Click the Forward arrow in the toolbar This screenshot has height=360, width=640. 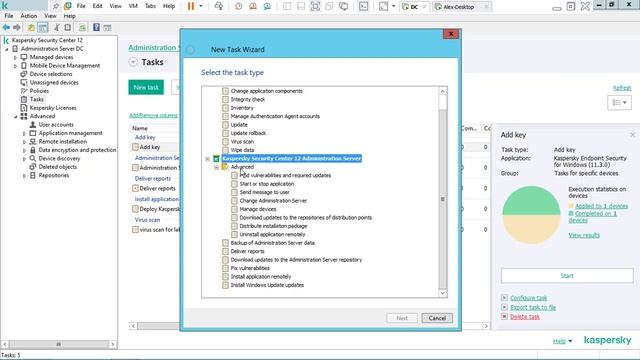[x=17, y=27]
